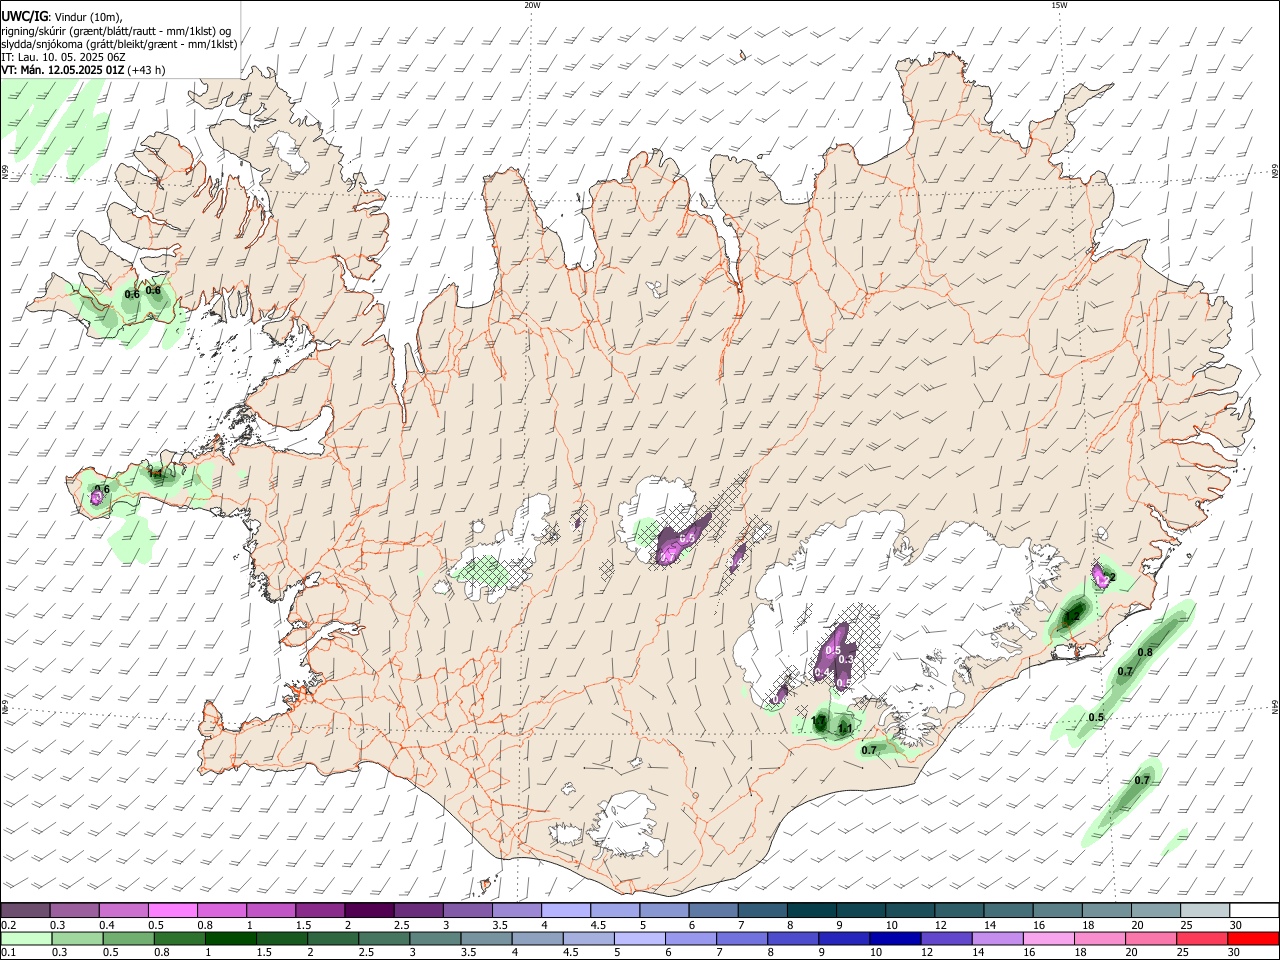Click the 'rigning/skúrir' legend description line
This screenshot has height=960, width=1280.
coord(116,31)
